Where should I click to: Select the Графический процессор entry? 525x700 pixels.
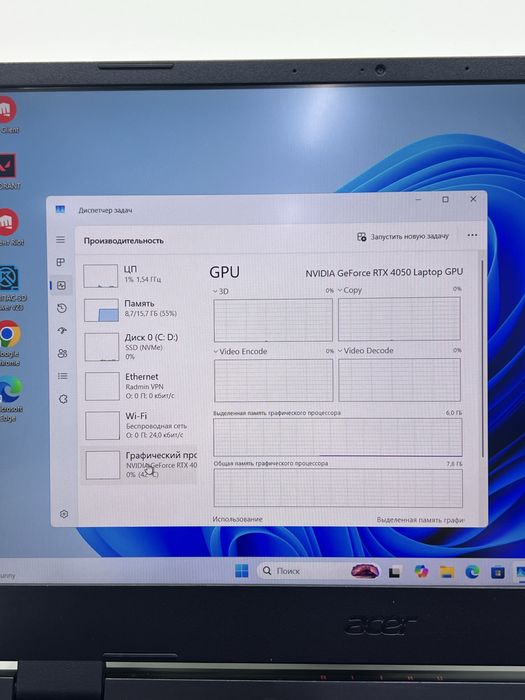tap(140, 465)
